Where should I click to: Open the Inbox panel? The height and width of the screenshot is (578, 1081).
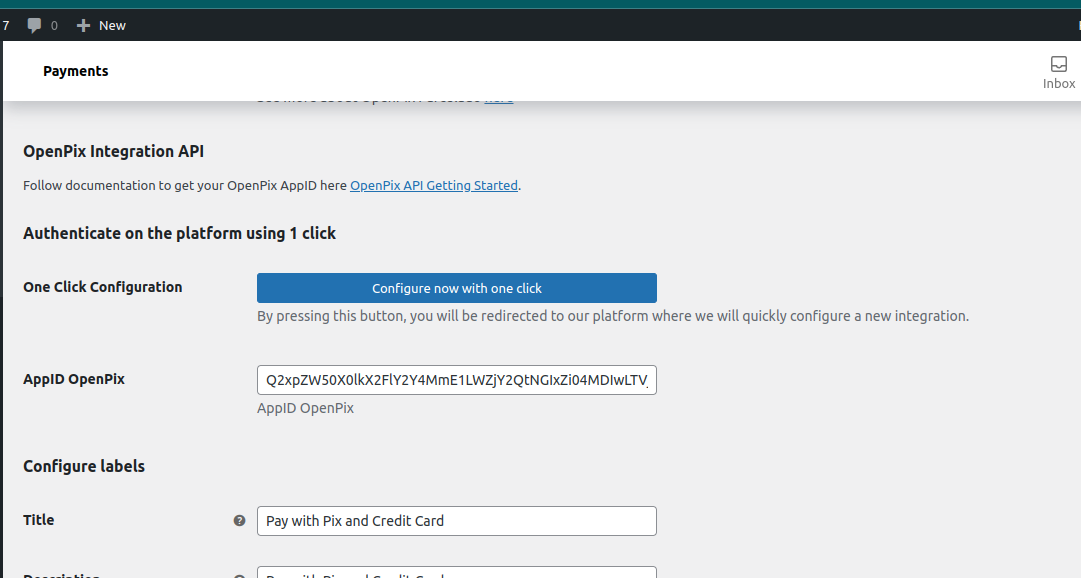(x=1058, y=71)
